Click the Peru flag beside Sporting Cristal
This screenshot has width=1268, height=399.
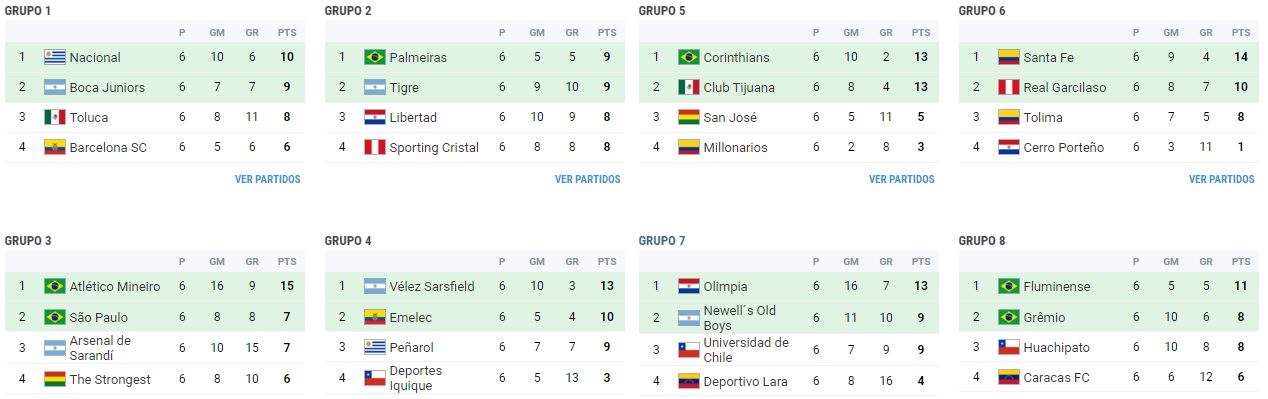375,147
